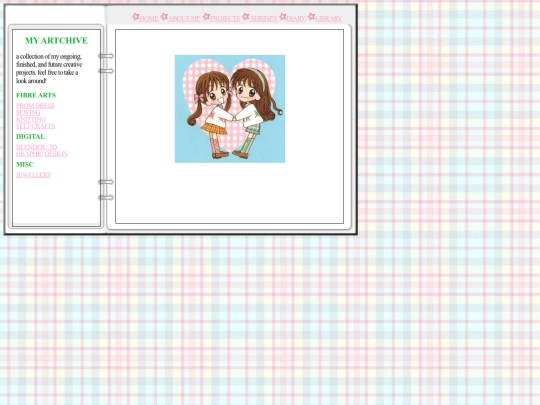Viewport: 540px width, 405px height.
Task: Open the JEWELLERY link
Action: tap(34, 175)
